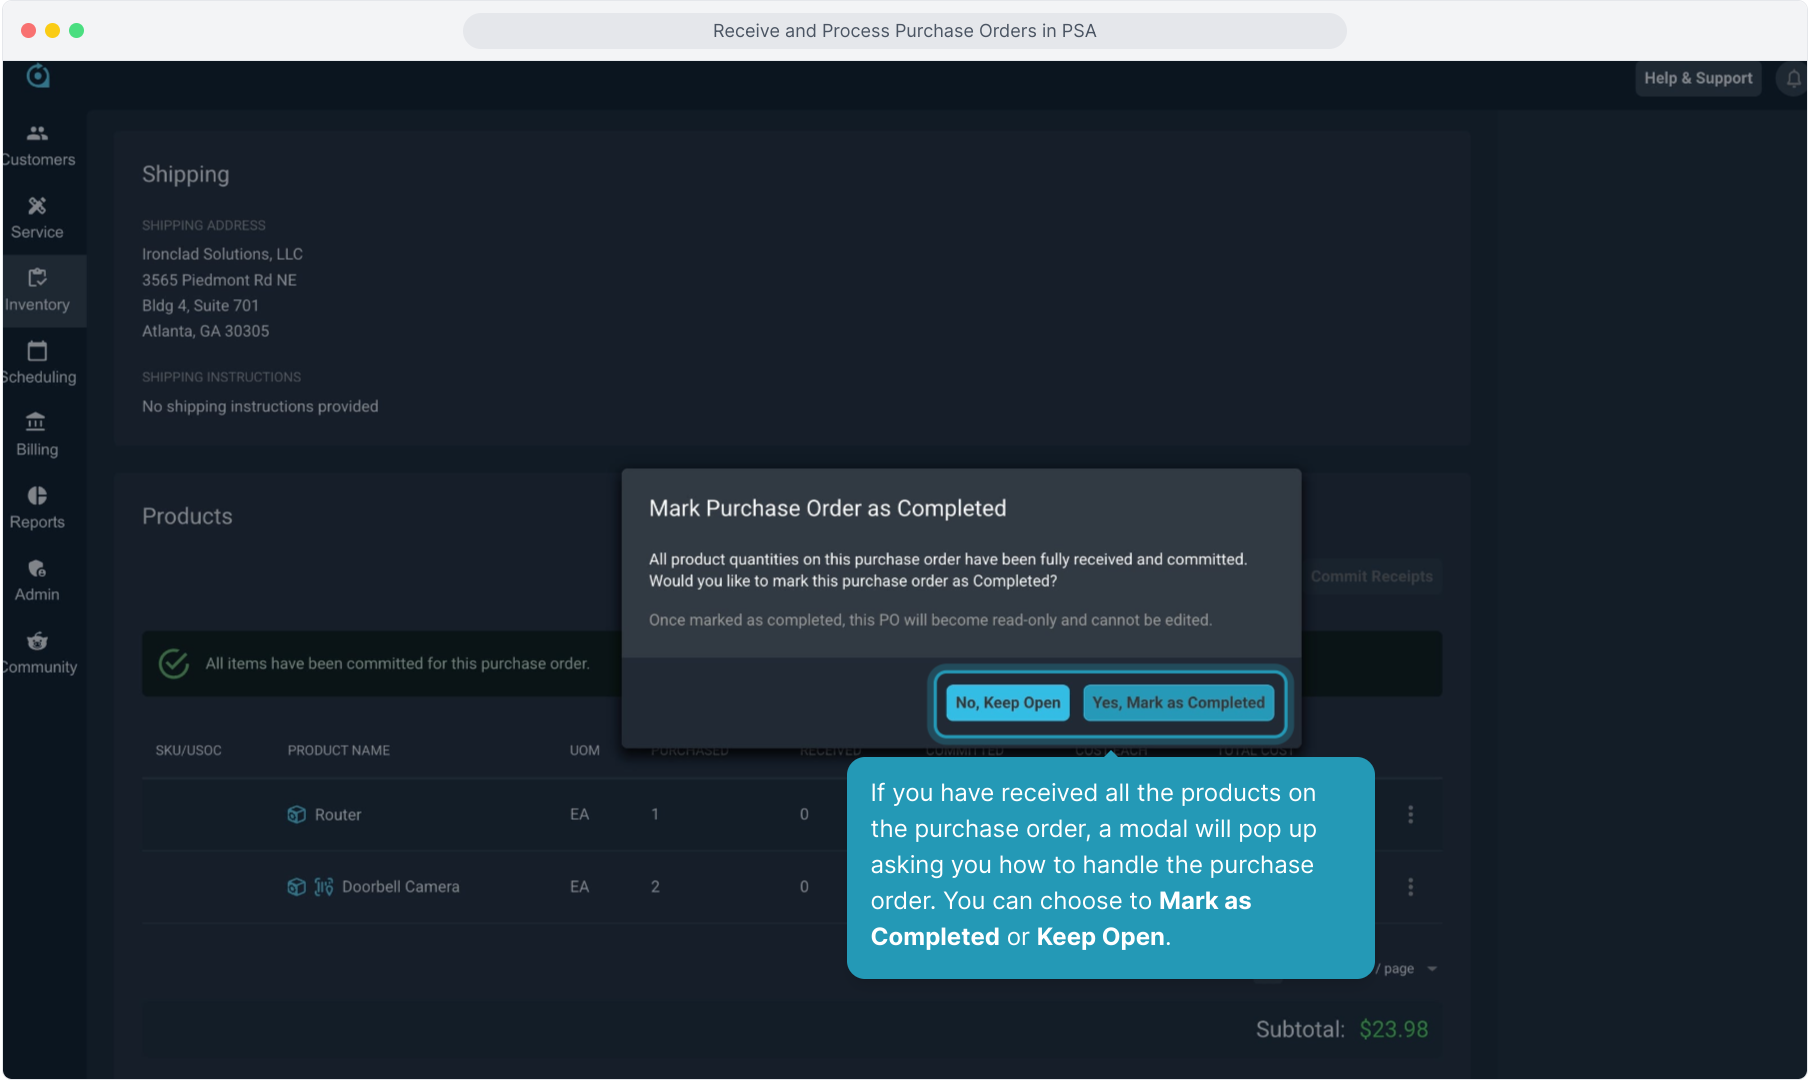Click the Doorbell Camera serialized icon
The height and width of the screenshot is (1080, 1810).
pos(324,887)
